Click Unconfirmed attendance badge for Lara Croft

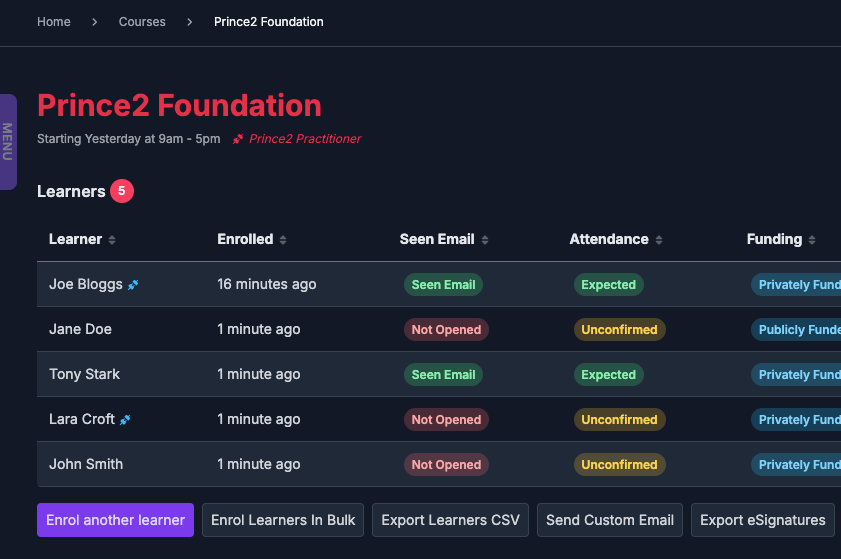[619, 420]
